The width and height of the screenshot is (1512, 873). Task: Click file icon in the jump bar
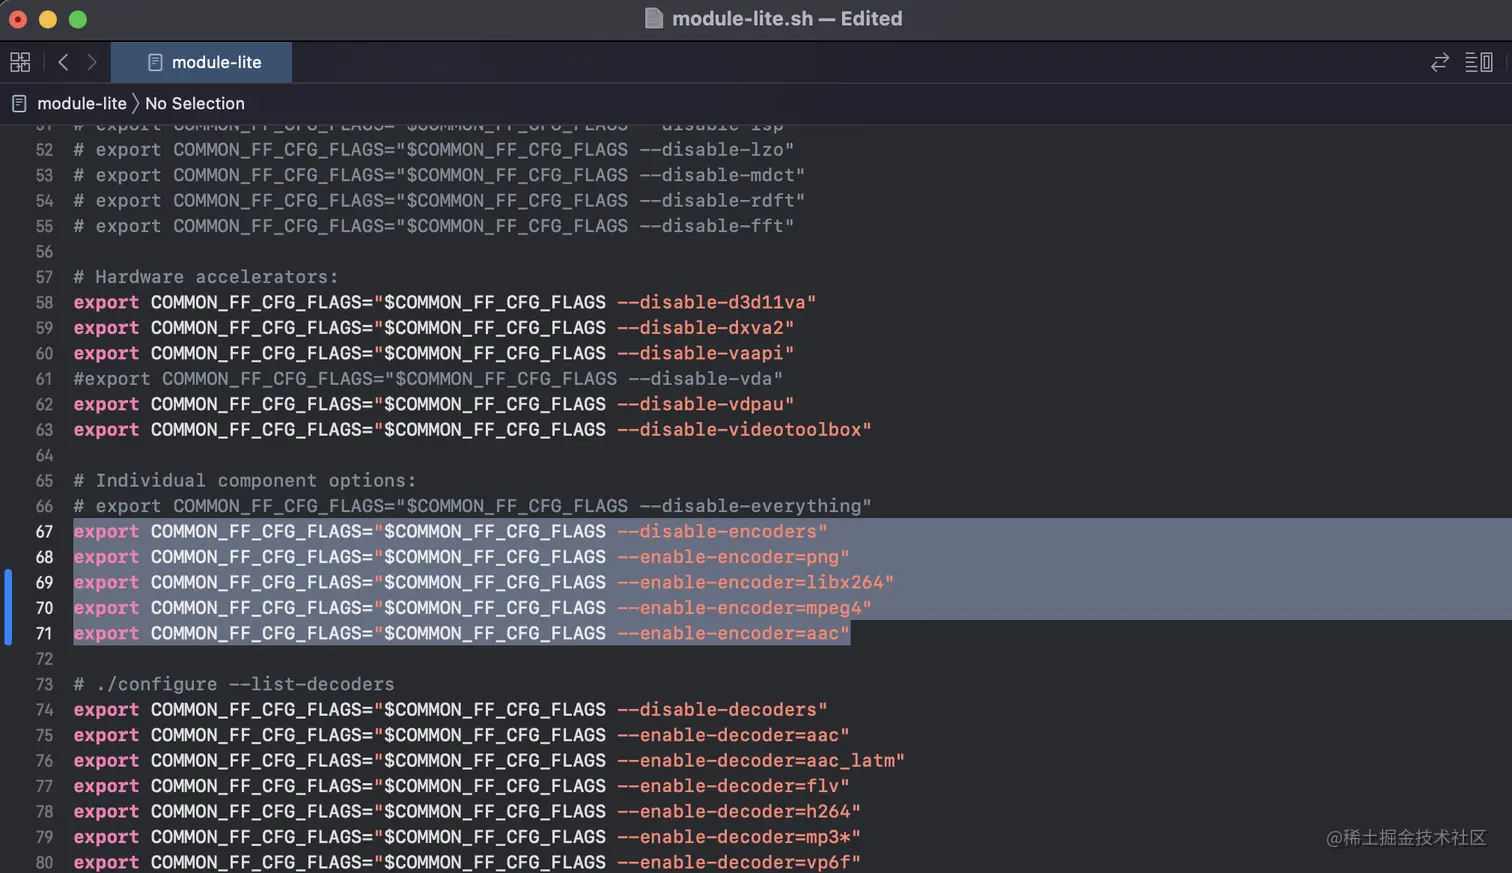click(19, 103)
